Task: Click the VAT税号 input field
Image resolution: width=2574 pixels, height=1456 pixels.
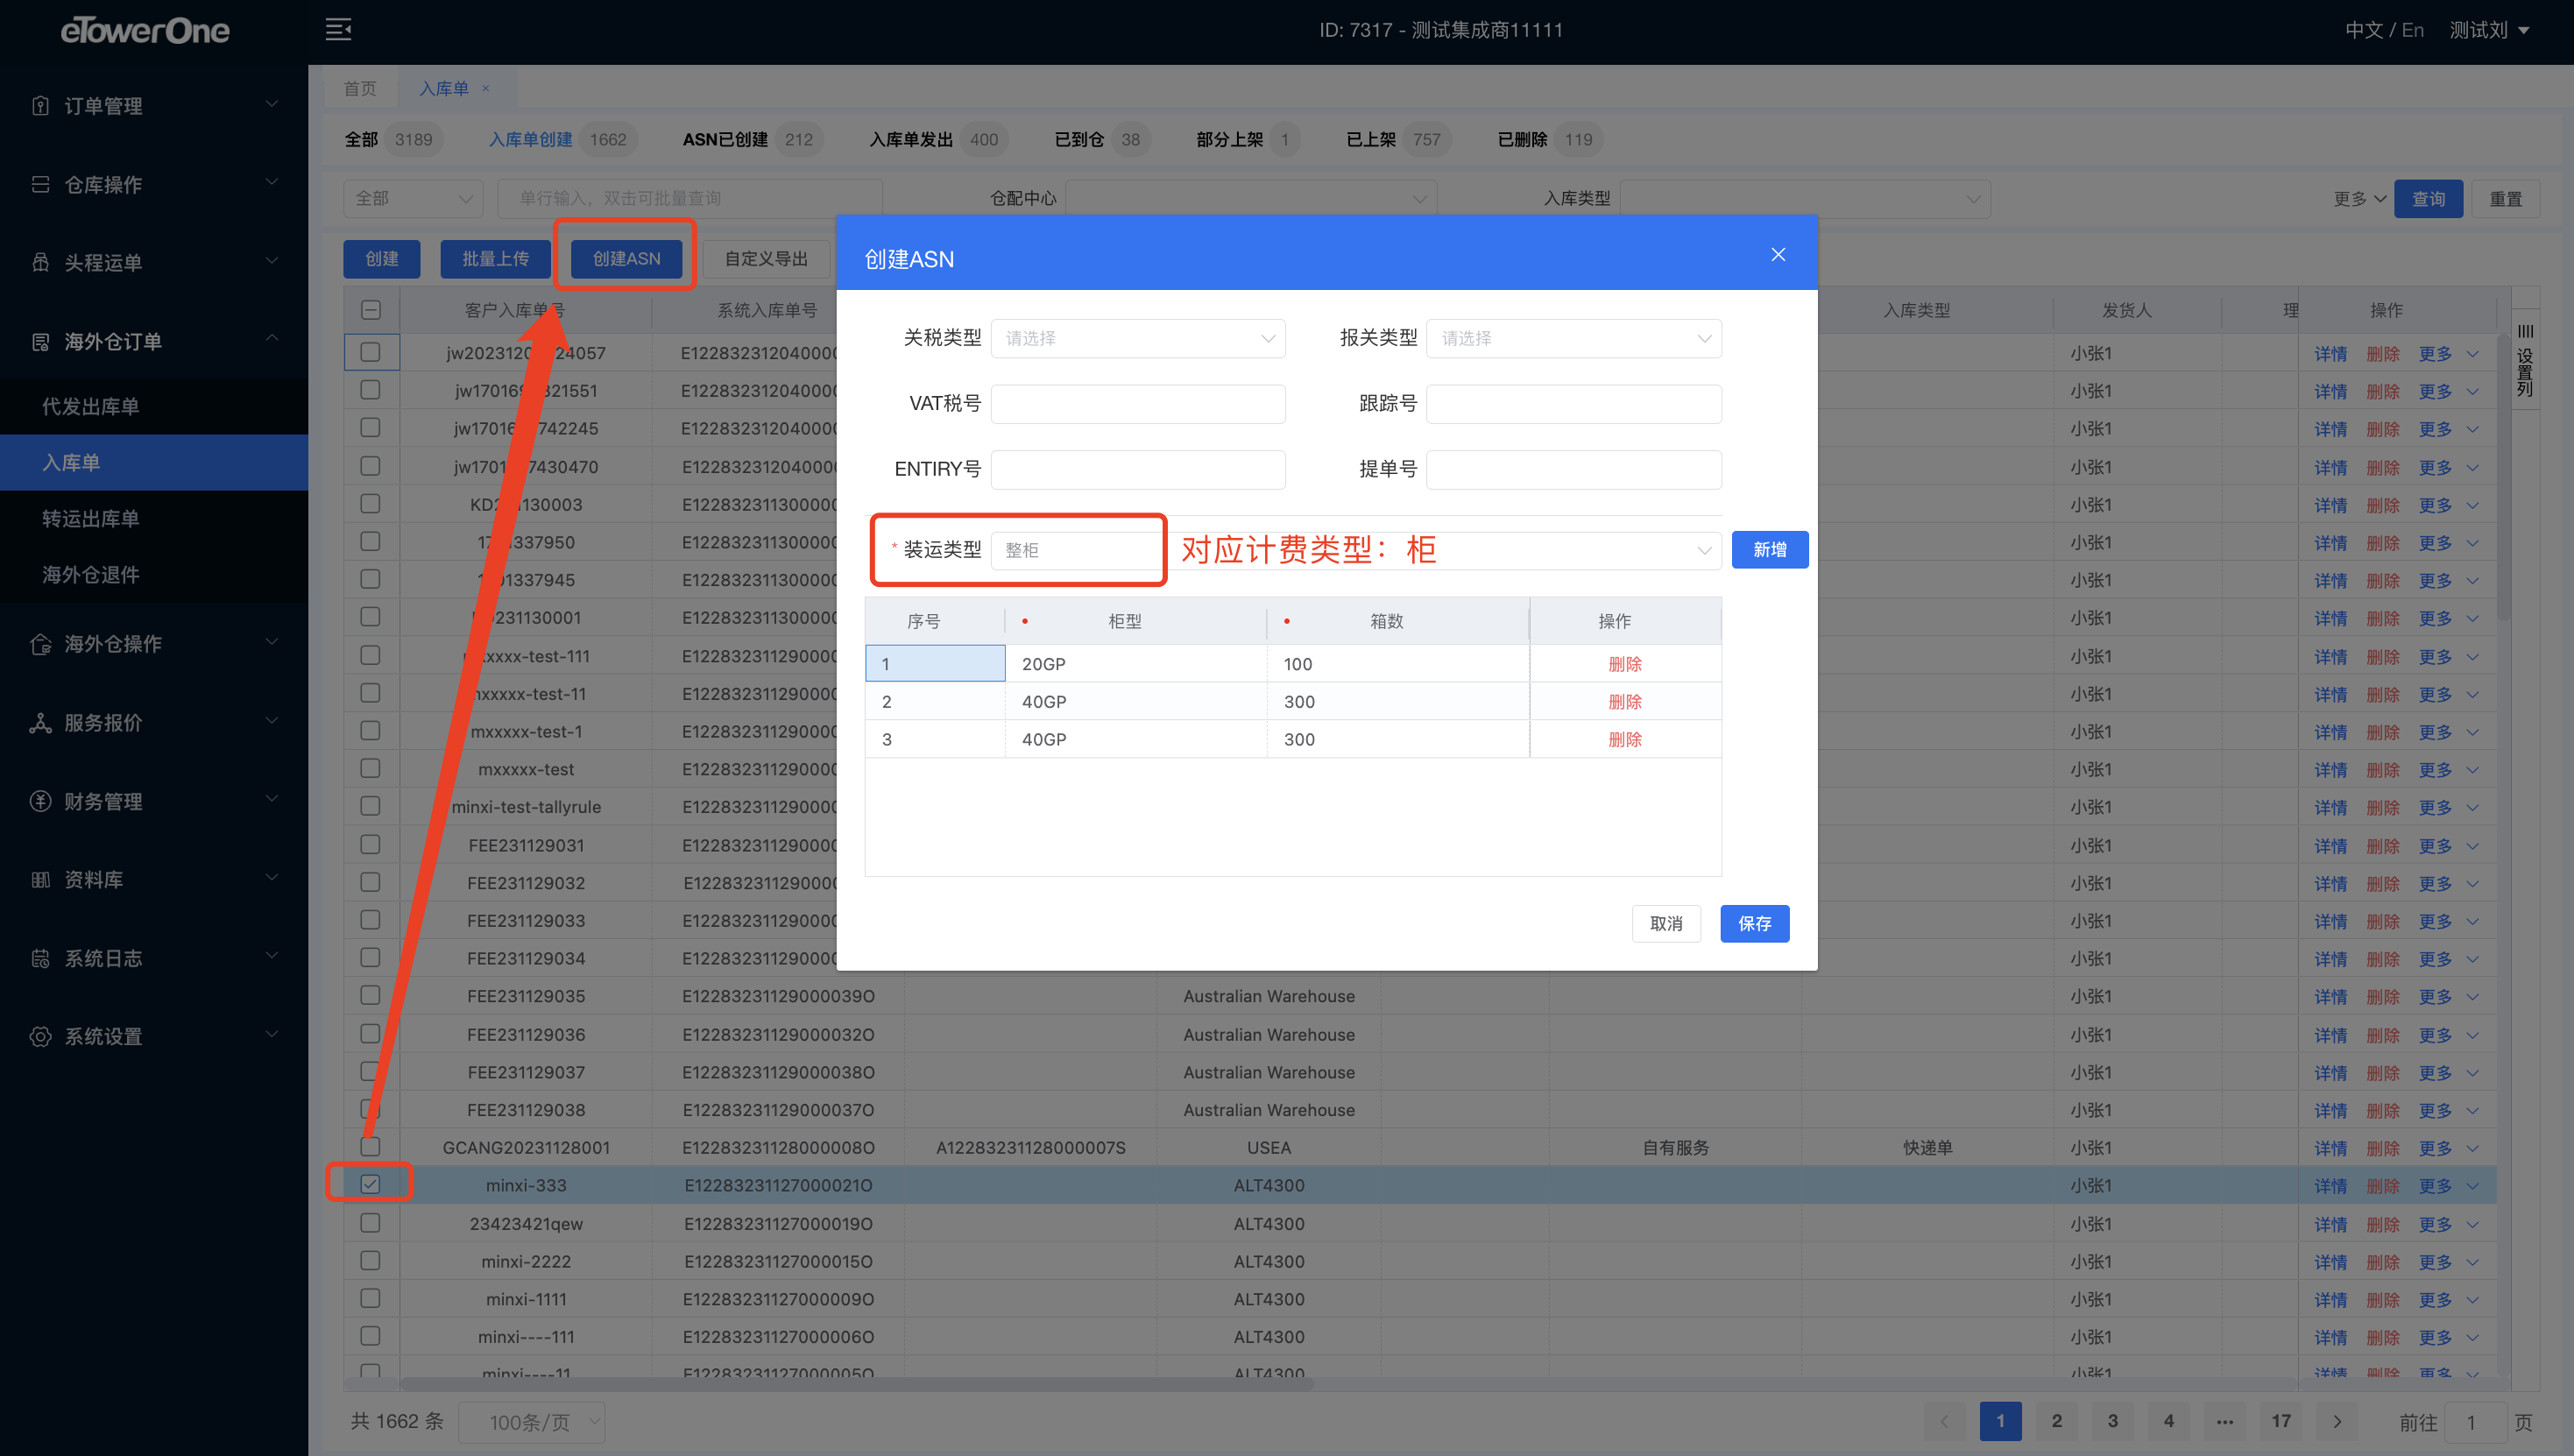Action: (x=1137, y=404)
